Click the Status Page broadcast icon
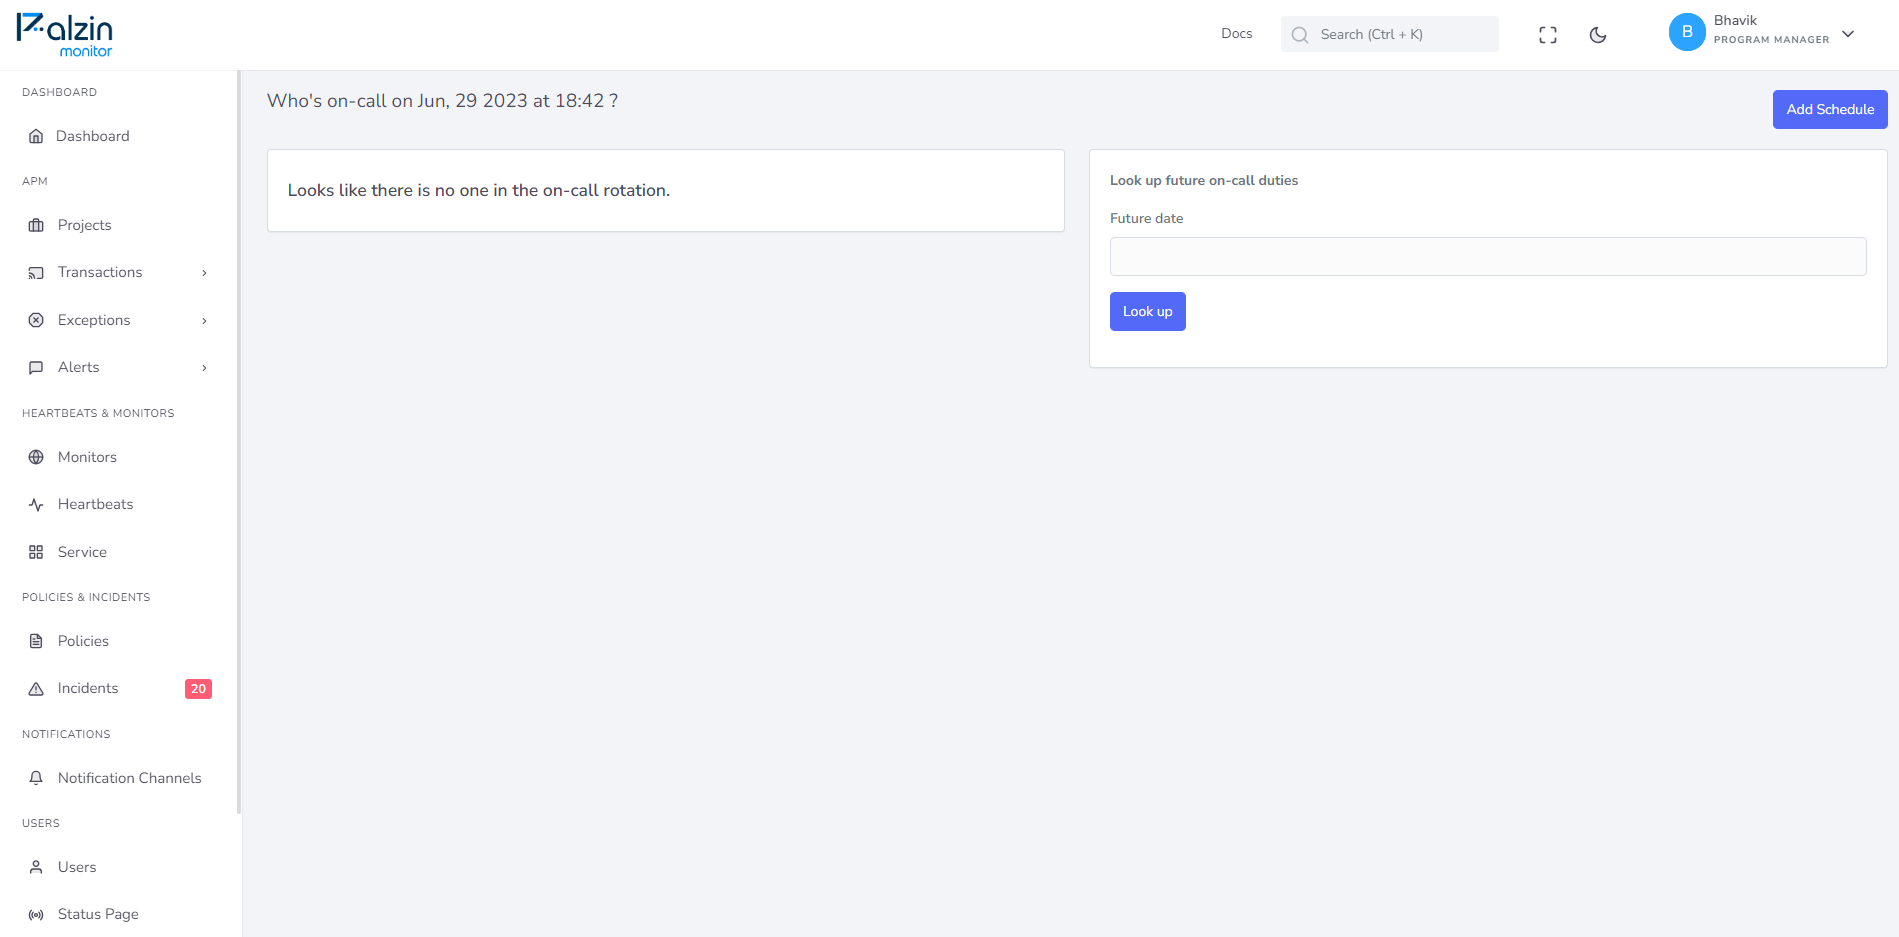 click(x=36, y=914)
